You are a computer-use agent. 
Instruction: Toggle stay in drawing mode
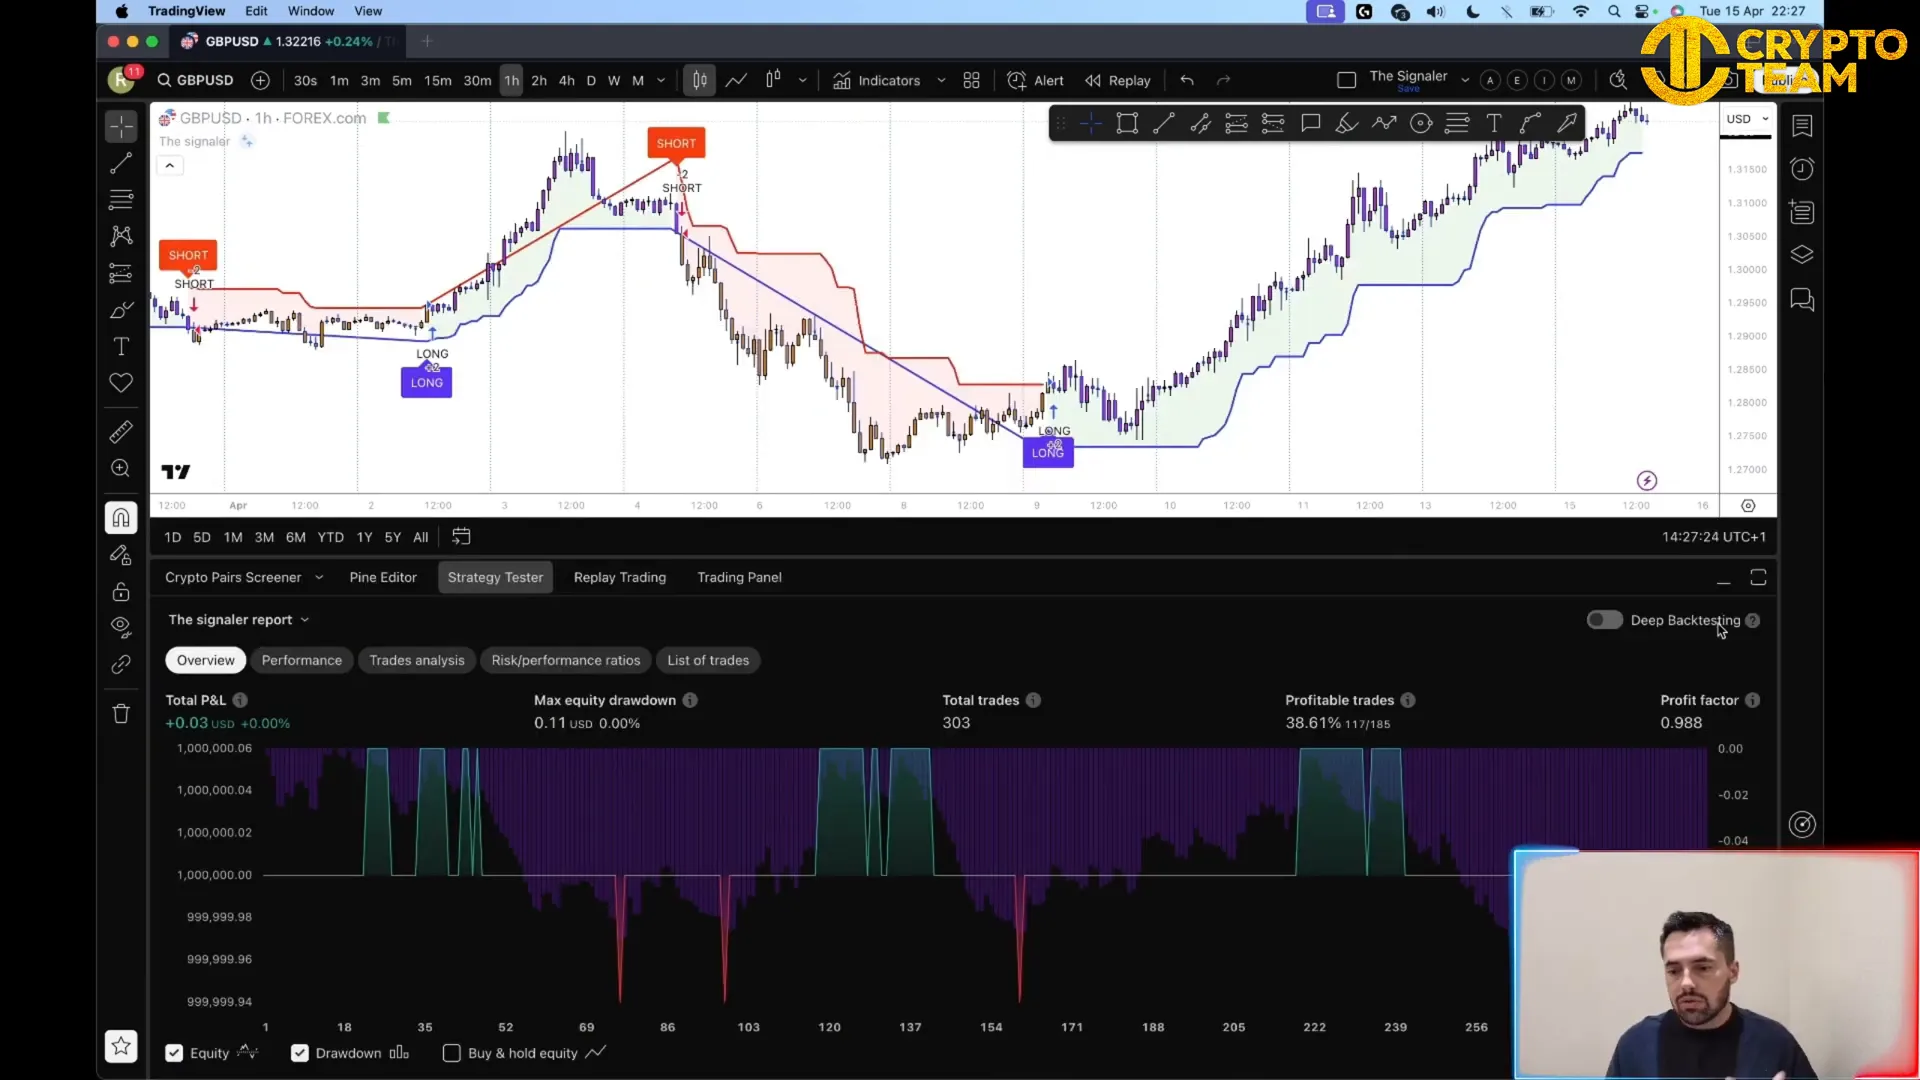coord(121,555)
